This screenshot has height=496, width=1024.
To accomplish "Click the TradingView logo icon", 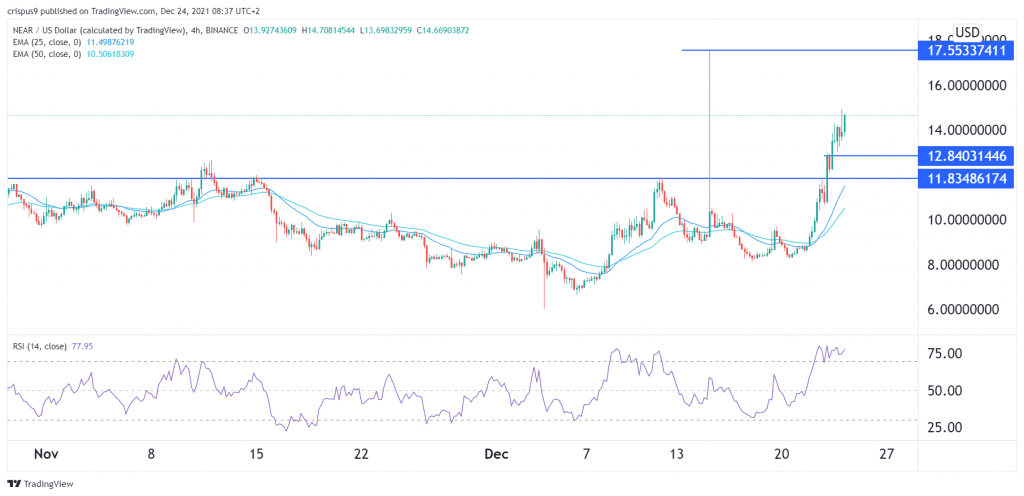I will tap(14, 484).
